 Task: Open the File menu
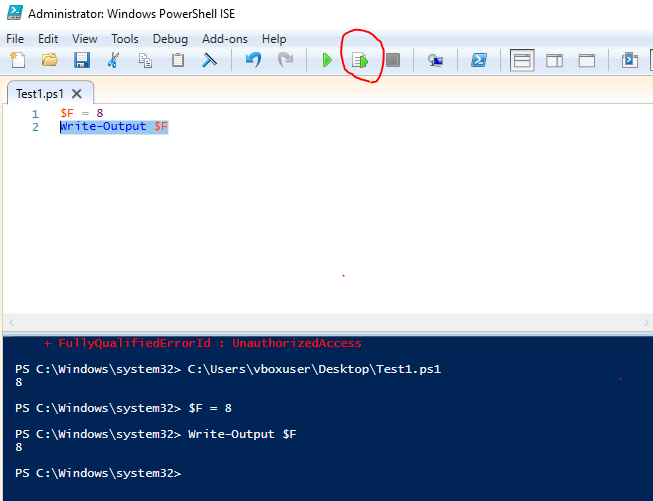point(15,39)
